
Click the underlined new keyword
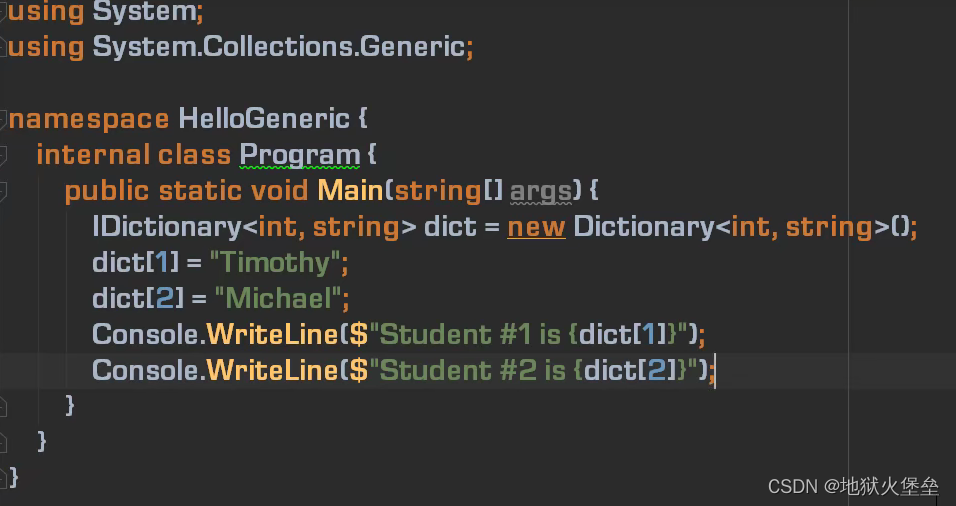pyautogui.click(x=537, y=227)
